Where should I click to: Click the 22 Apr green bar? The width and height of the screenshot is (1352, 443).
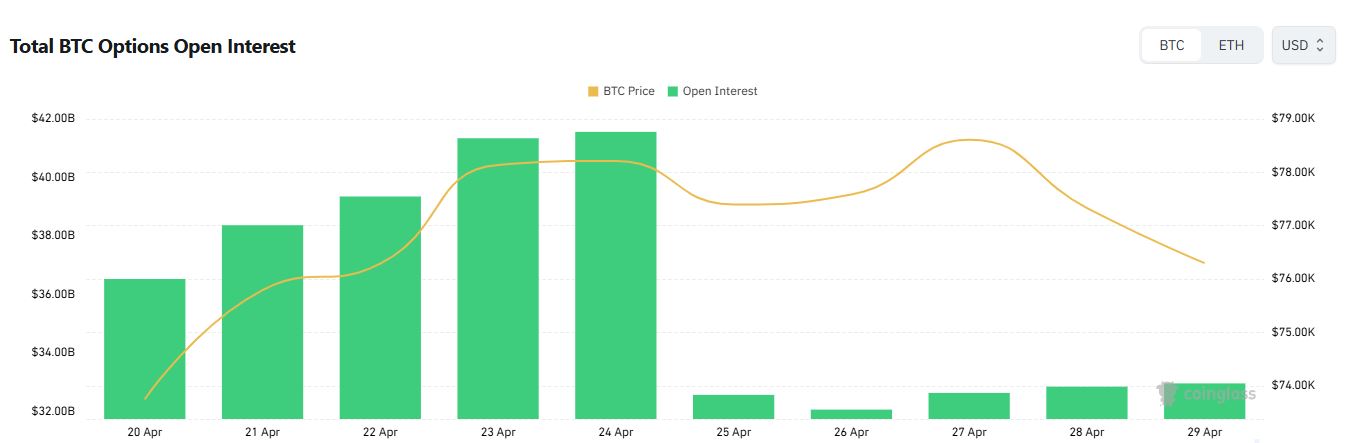380,307
